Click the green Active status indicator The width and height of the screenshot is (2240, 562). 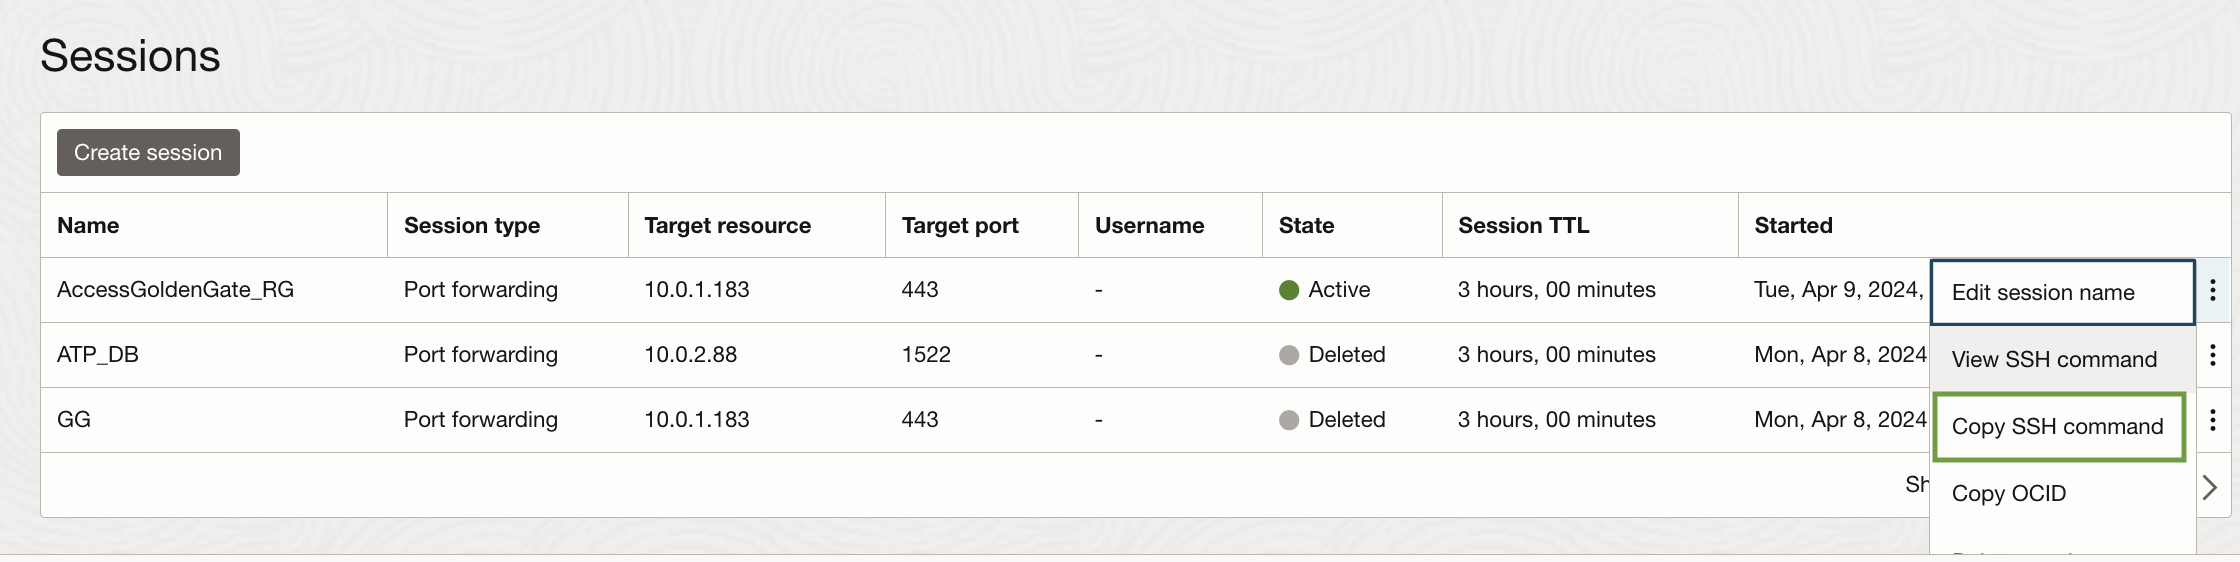[x=1289, y=290]
